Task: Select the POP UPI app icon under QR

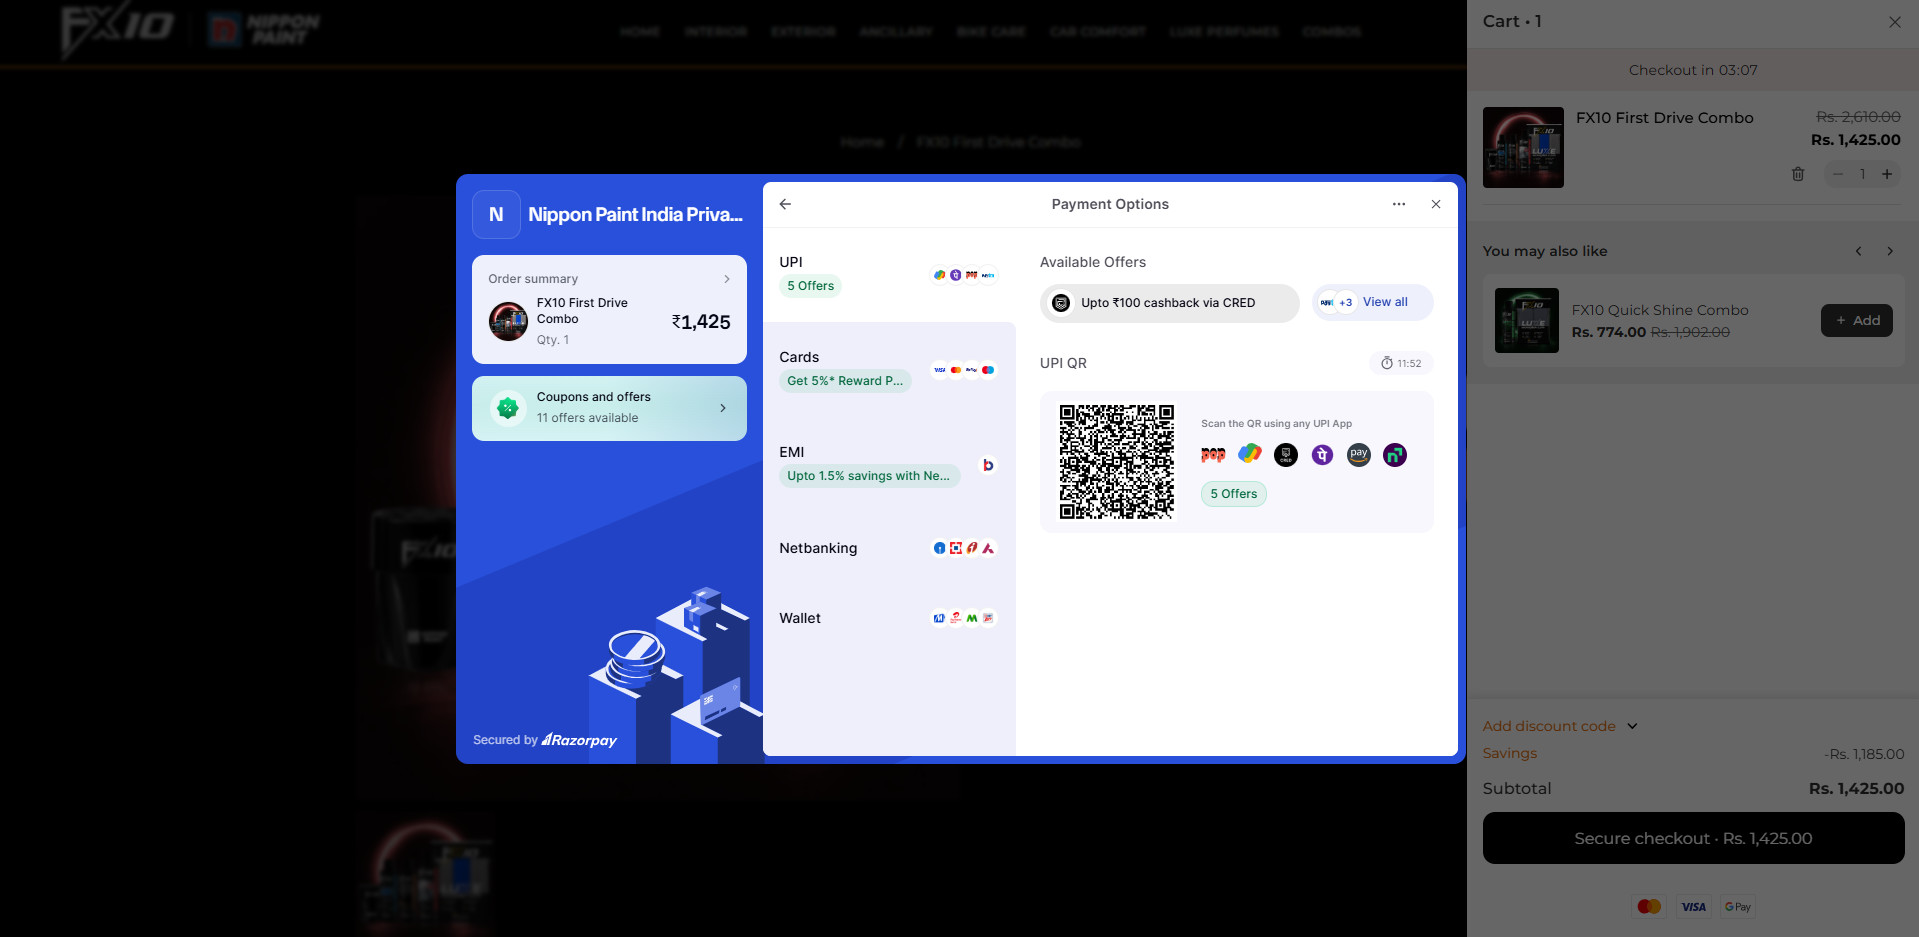Action: pos(1213,455)
